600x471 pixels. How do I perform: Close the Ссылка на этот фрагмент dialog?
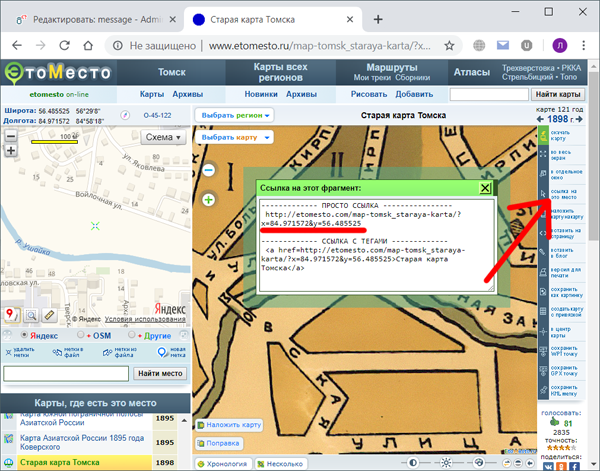[x=485, y=188]
